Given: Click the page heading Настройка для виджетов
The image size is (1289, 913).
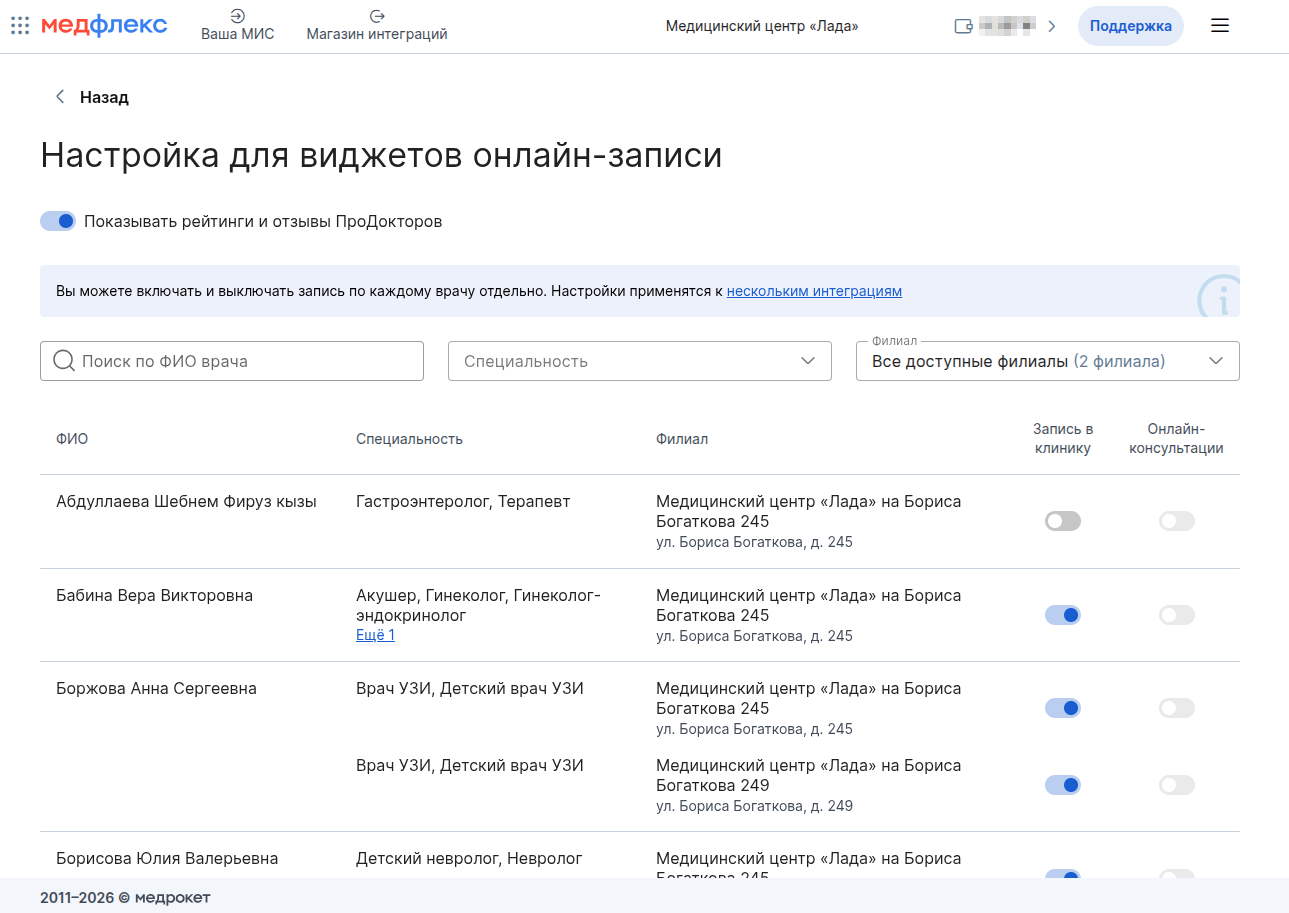Looking at the screenshot, I should click(381, 156).
